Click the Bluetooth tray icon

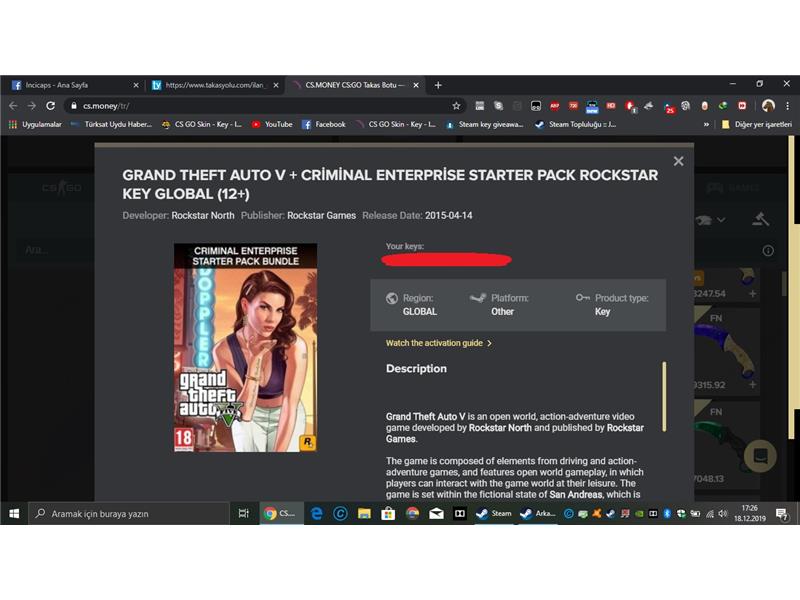tap(667, 514)
